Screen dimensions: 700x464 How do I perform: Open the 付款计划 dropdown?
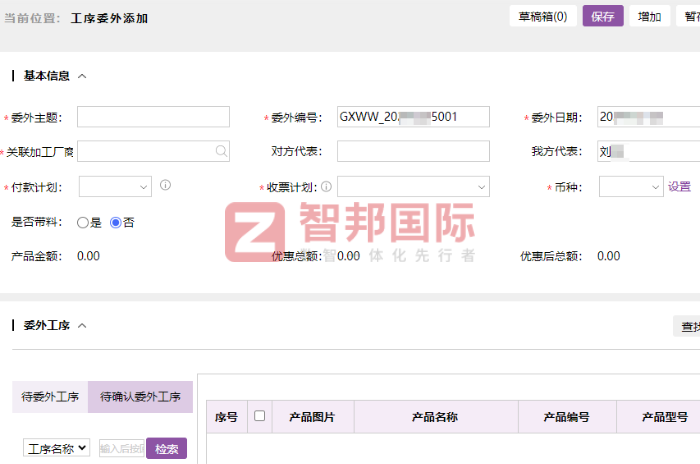(x=115, y=186)
